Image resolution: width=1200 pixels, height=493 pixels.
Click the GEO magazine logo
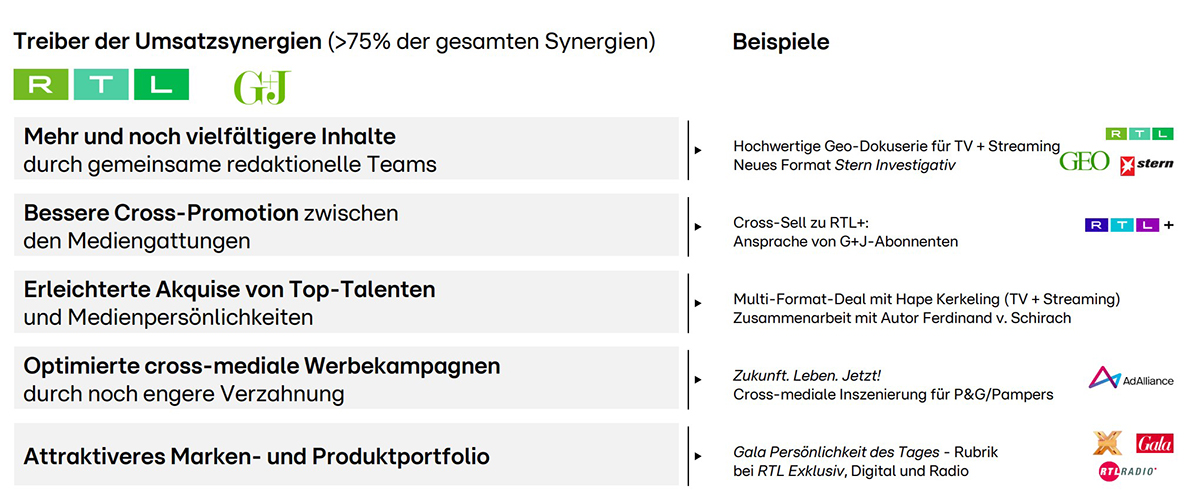tap(1084, 162)
